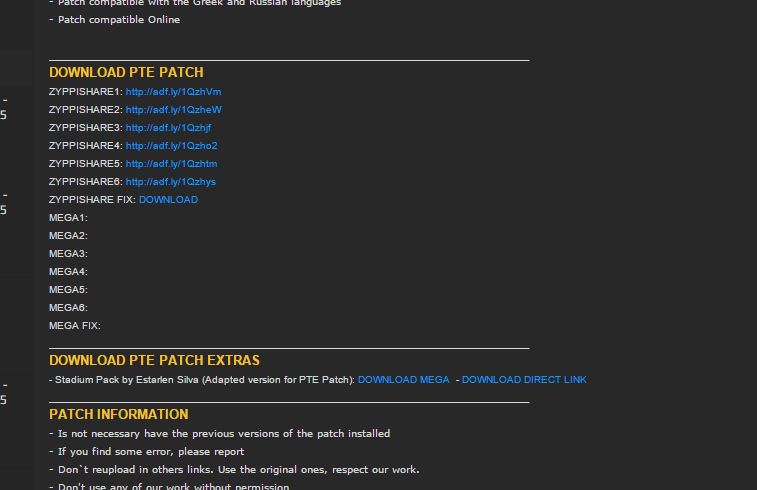
Task: Click 'Stadium Pack by Estarlen Silva' text
Action: click(x=126, y=380)
